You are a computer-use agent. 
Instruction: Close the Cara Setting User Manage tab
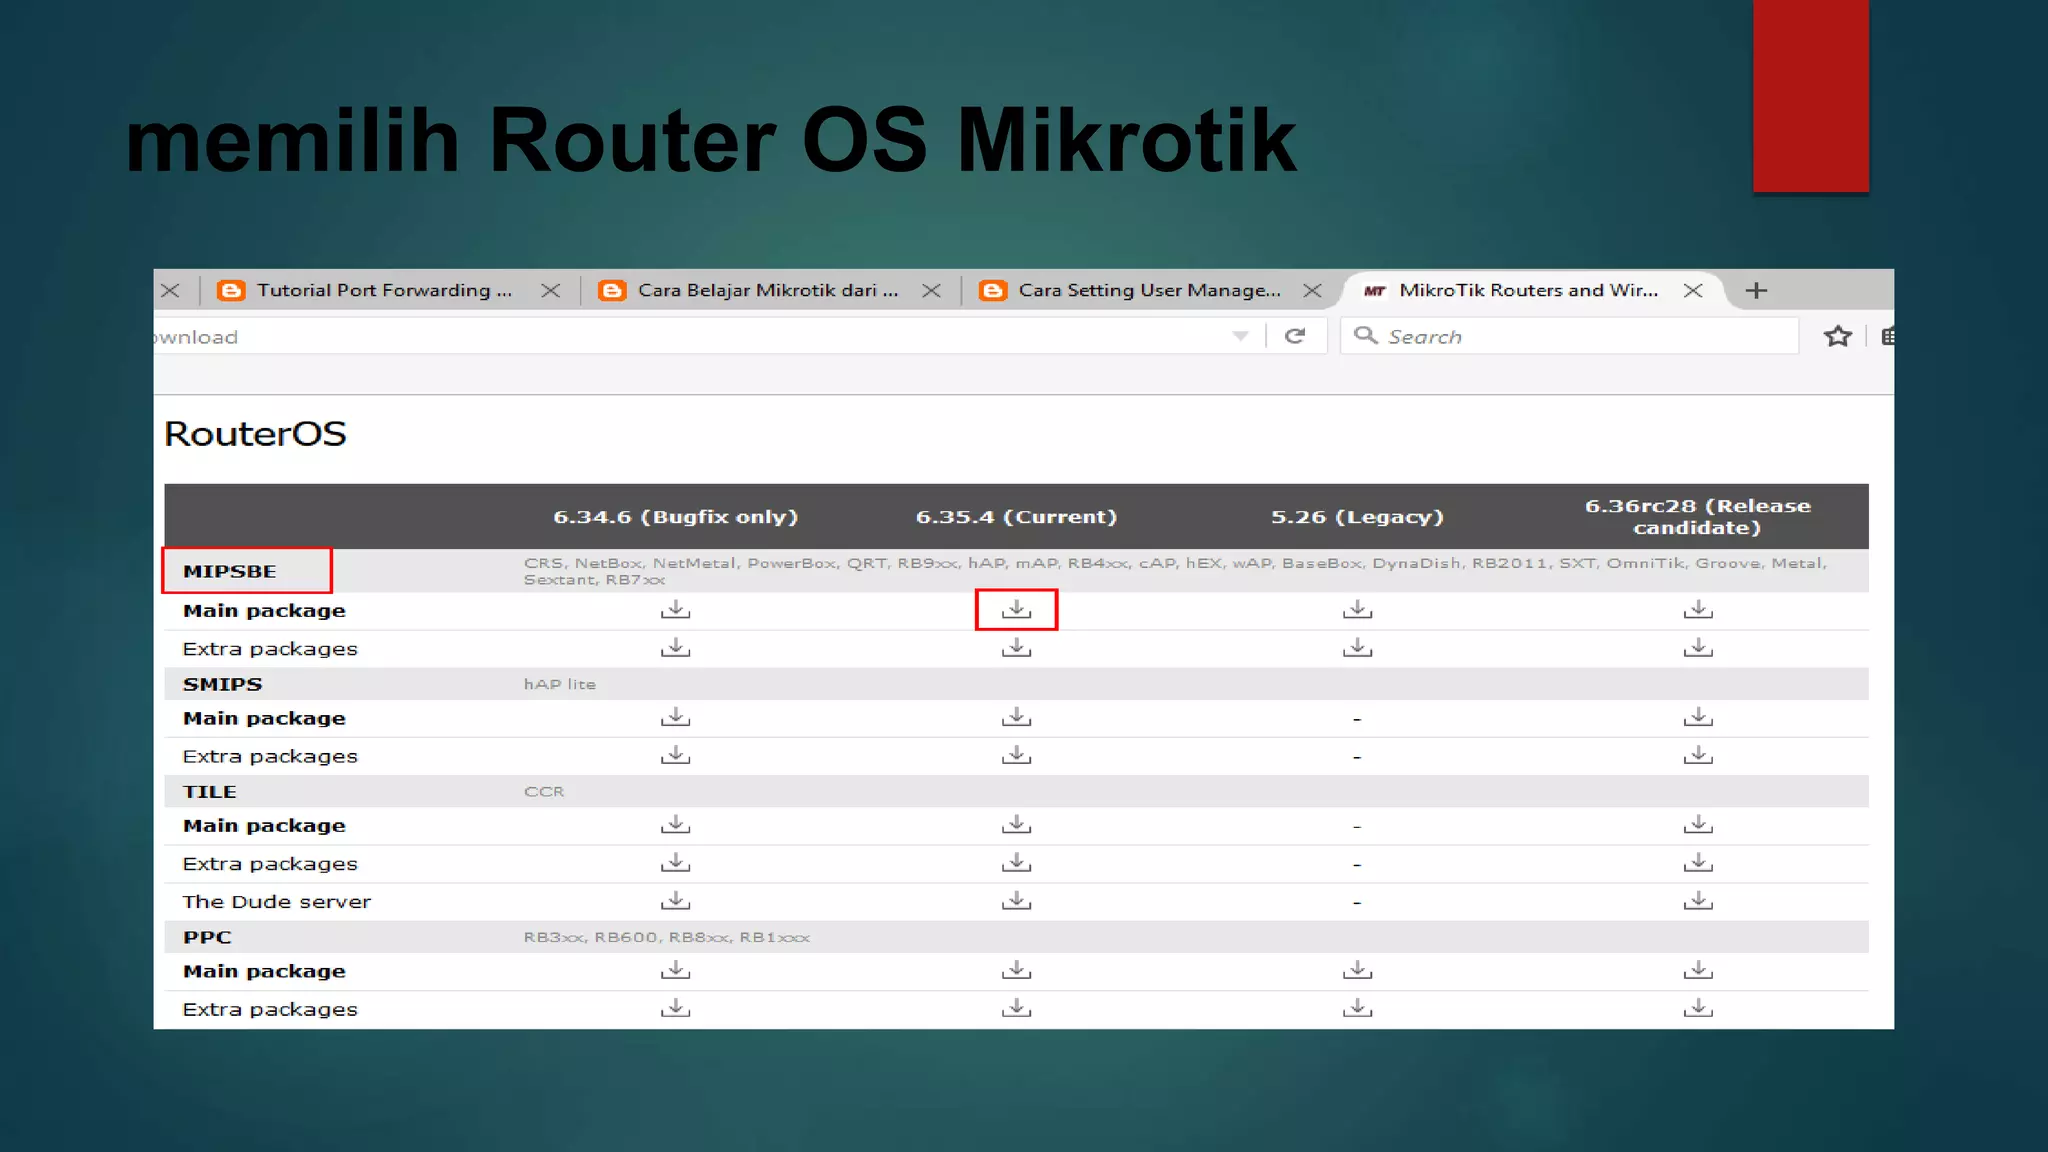[1312, 290]
